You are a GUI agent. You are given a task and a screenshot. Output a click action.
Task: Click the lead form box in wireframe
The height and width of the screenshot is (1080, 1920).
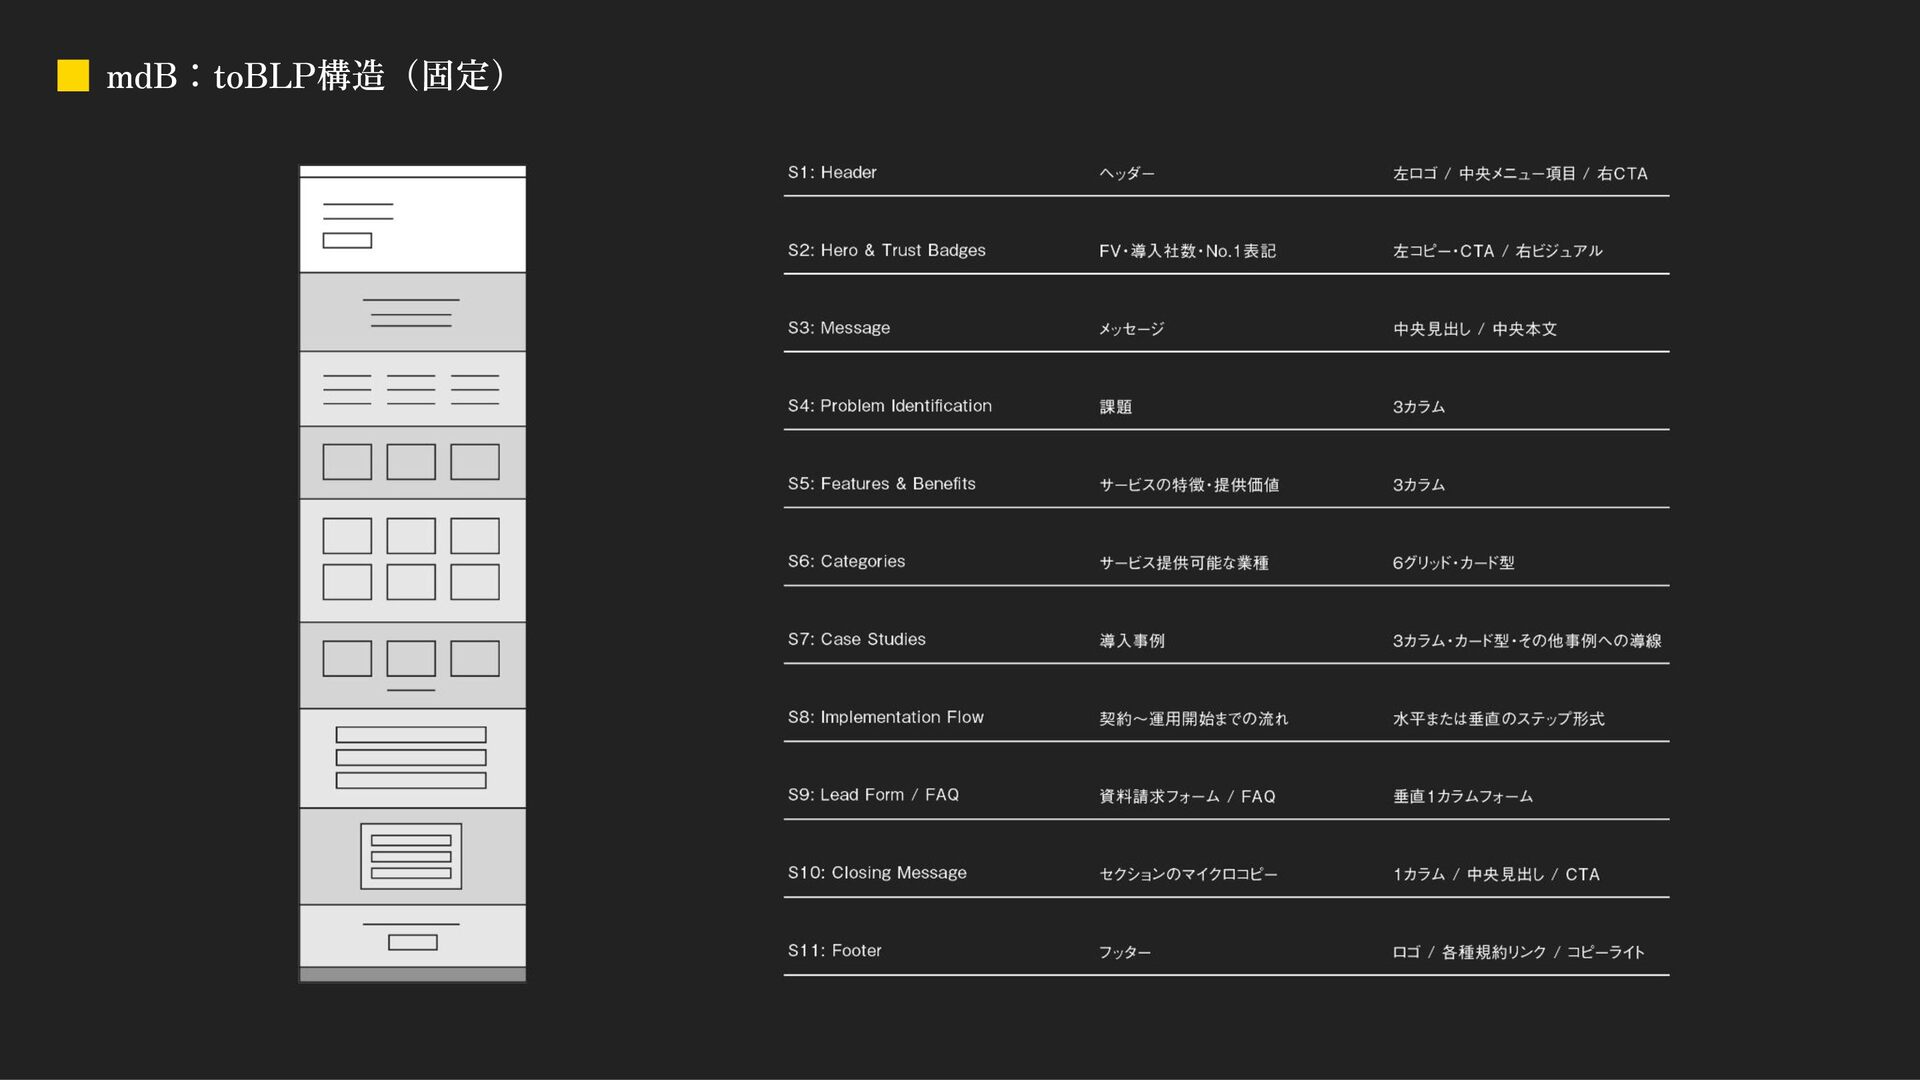411,856
